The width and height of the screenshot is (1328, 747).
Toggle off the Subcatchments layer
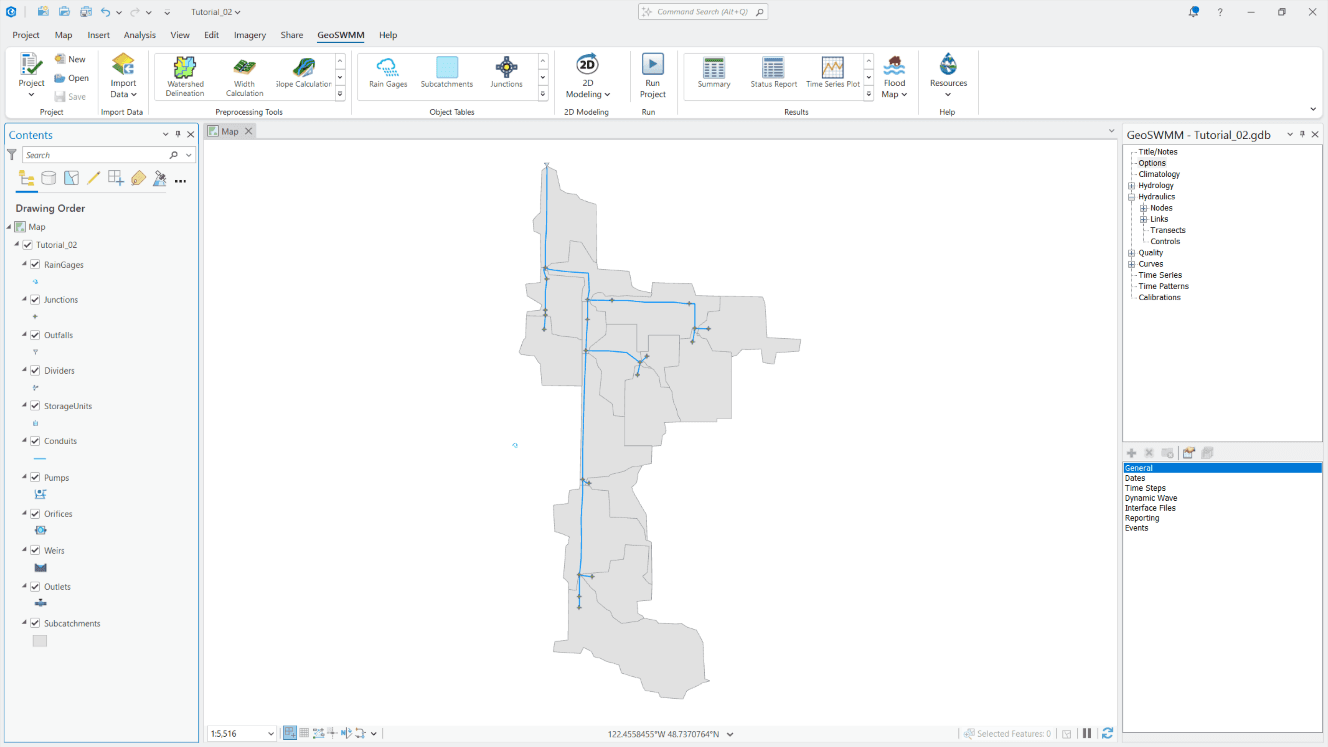(x=36, y=622)
